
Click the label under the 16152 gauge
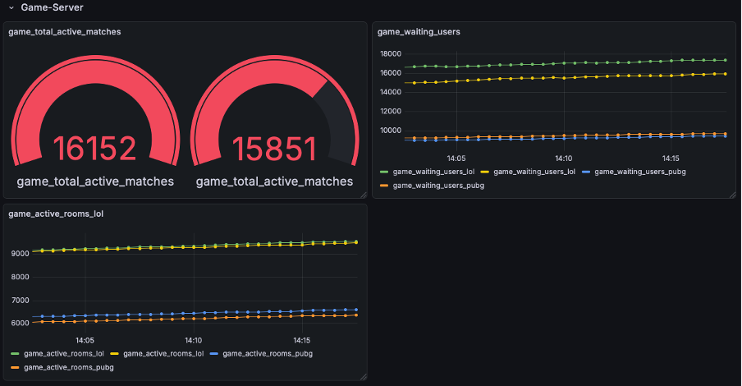click(x=95, y=182)
